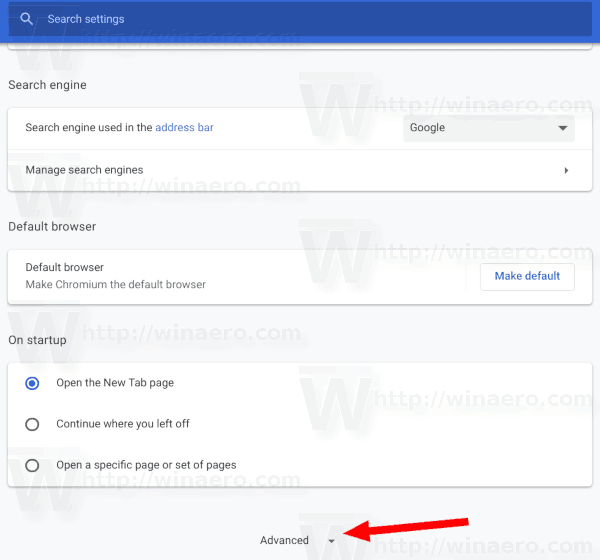Click the "Continue where you left off" label text

pos(123,424)
